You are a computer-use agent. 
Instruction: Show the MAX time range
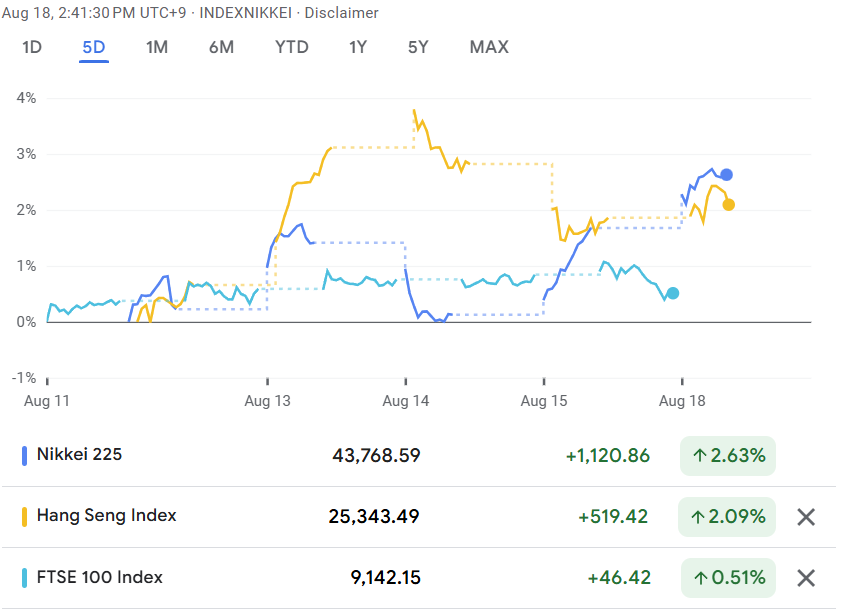click(x=489, y=48)
